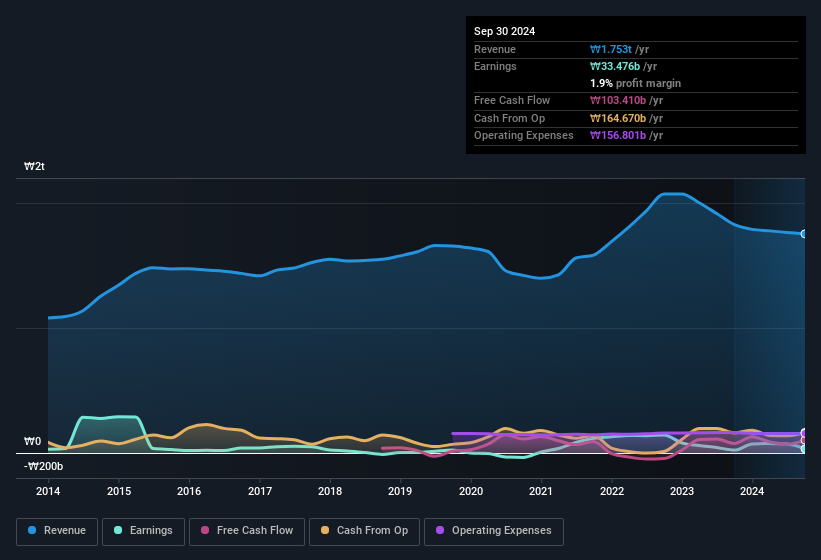Click the Earnings row label in tooltip
Viewport: 821px width, 560px height.
click(x=495, y=66)
